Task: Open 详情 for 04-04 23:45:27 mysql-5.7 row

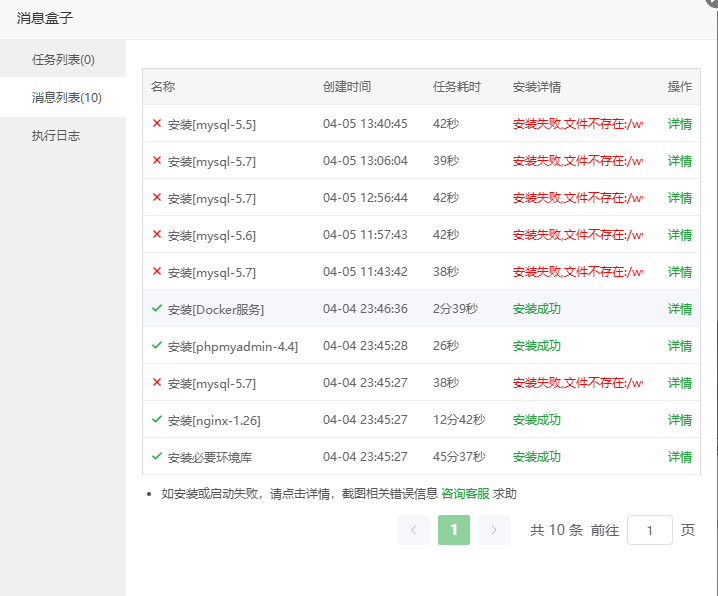Action: pos(680,383)
